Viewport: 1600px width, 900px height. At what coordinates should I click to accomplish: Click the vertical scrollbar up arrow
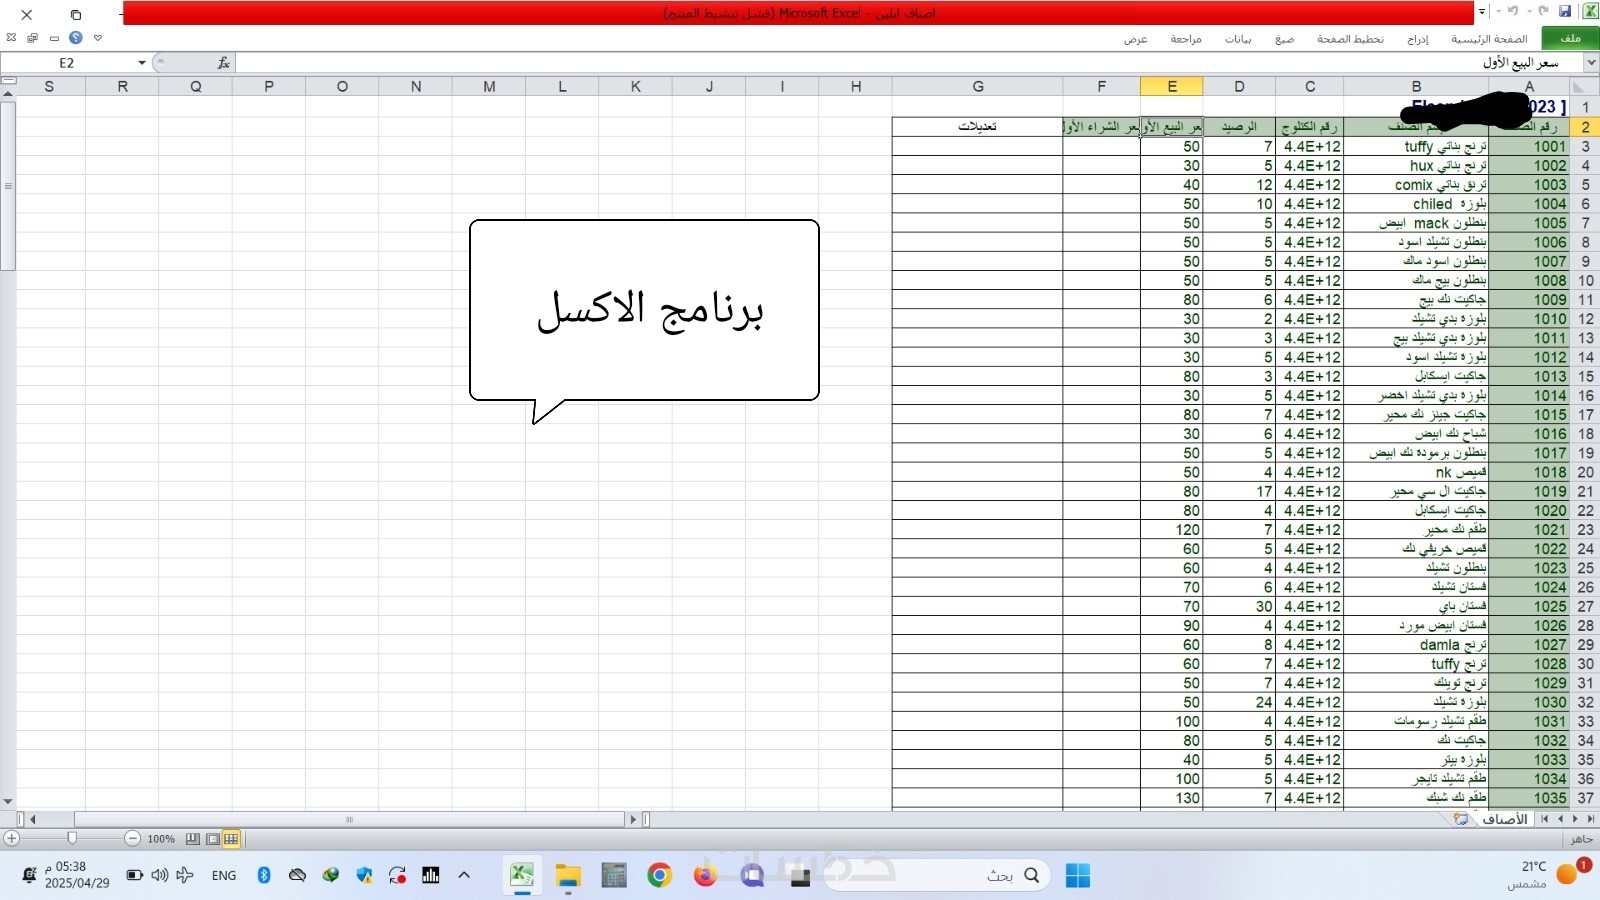(x=8, y=93)
